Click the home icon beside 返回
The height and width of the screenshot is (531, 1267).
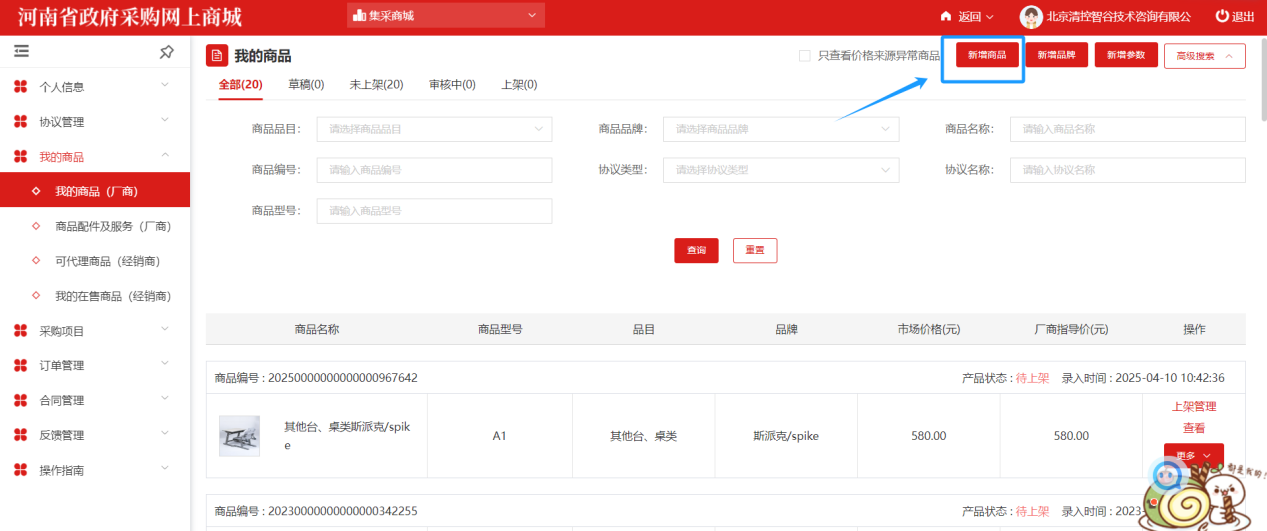tap(946, 16)
